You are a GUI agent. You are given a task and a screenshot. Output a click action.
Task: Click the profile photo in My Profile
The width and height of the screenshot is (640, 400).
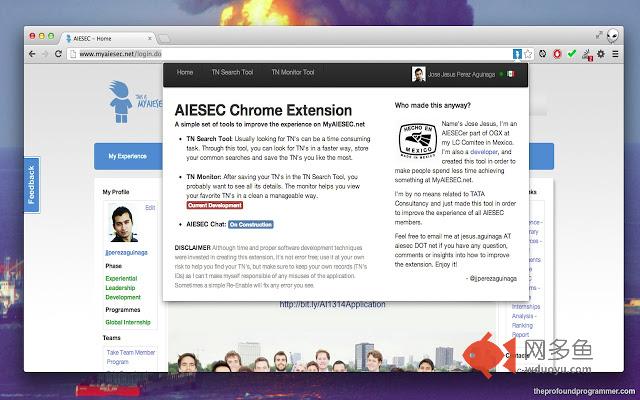[124, 224]
